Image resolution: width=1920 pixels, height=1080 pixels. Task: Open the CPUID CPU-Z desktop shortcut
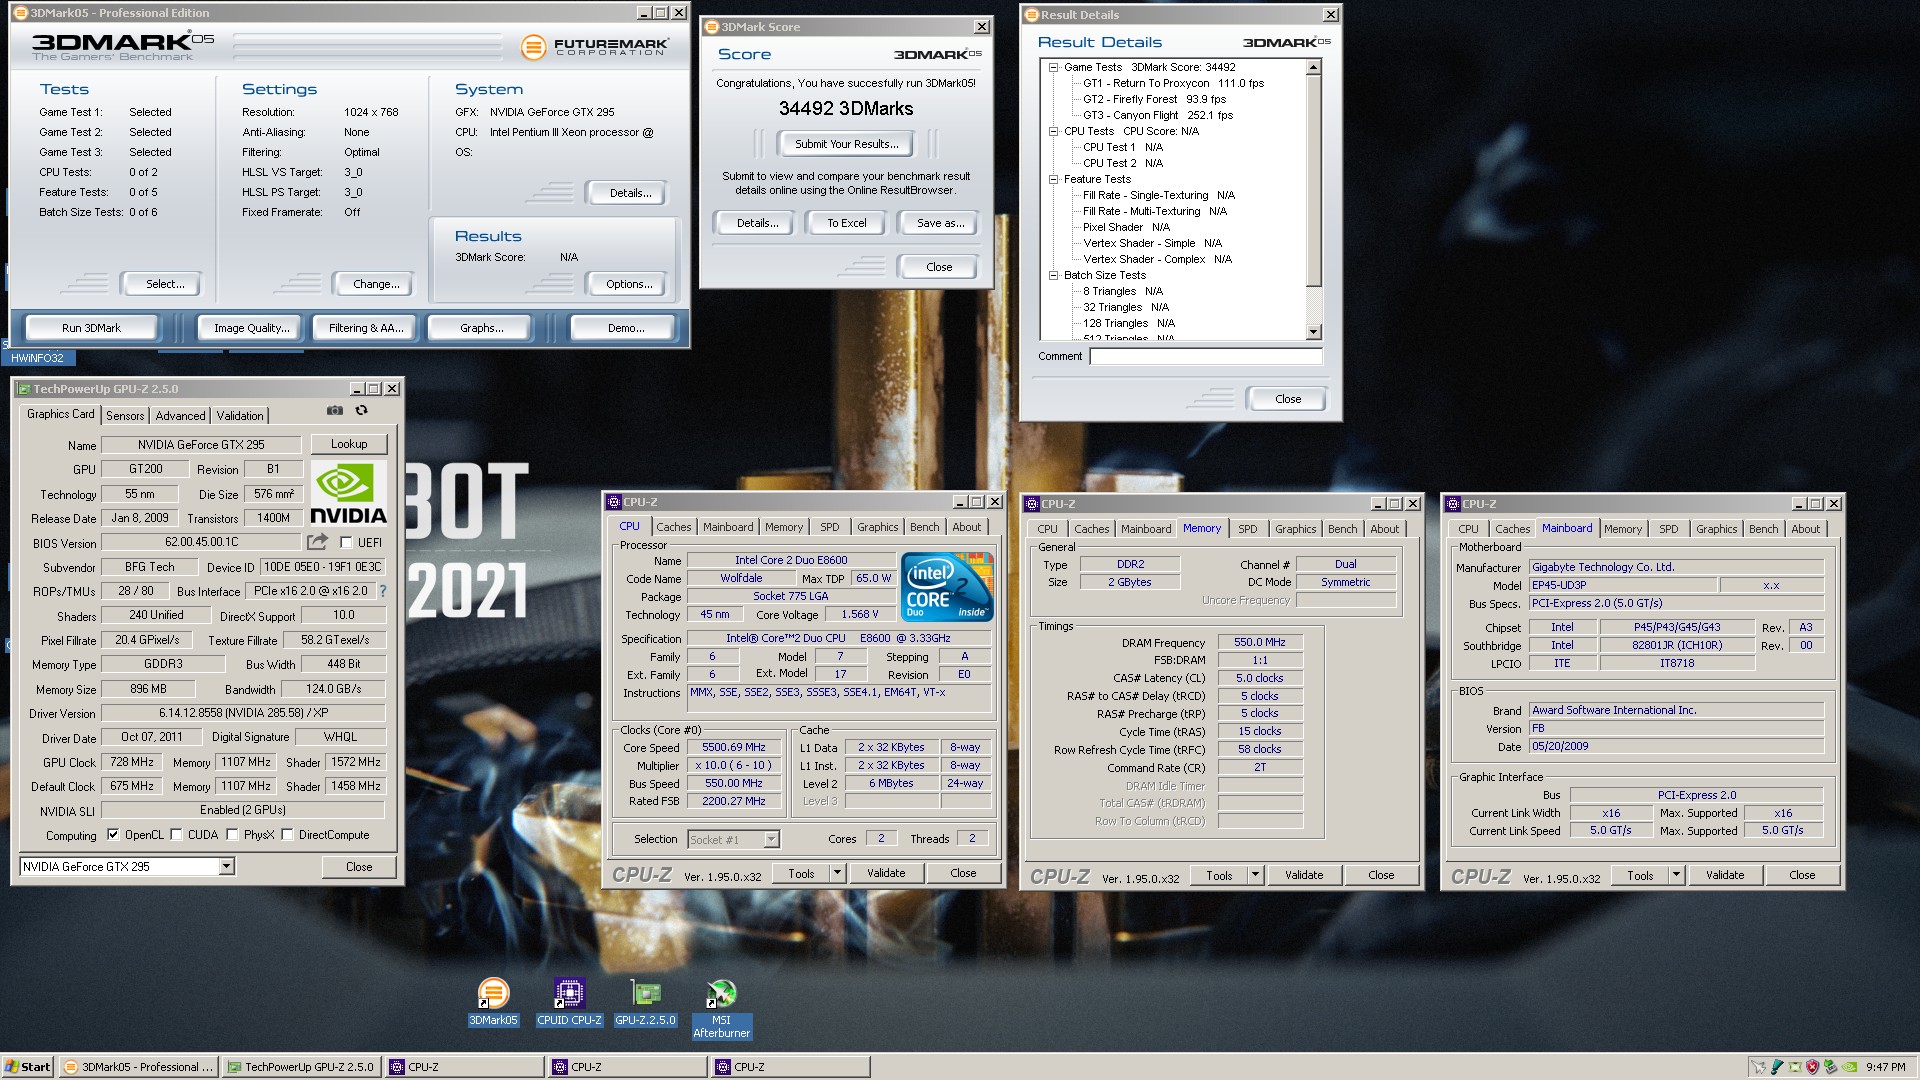(569, 1002)
